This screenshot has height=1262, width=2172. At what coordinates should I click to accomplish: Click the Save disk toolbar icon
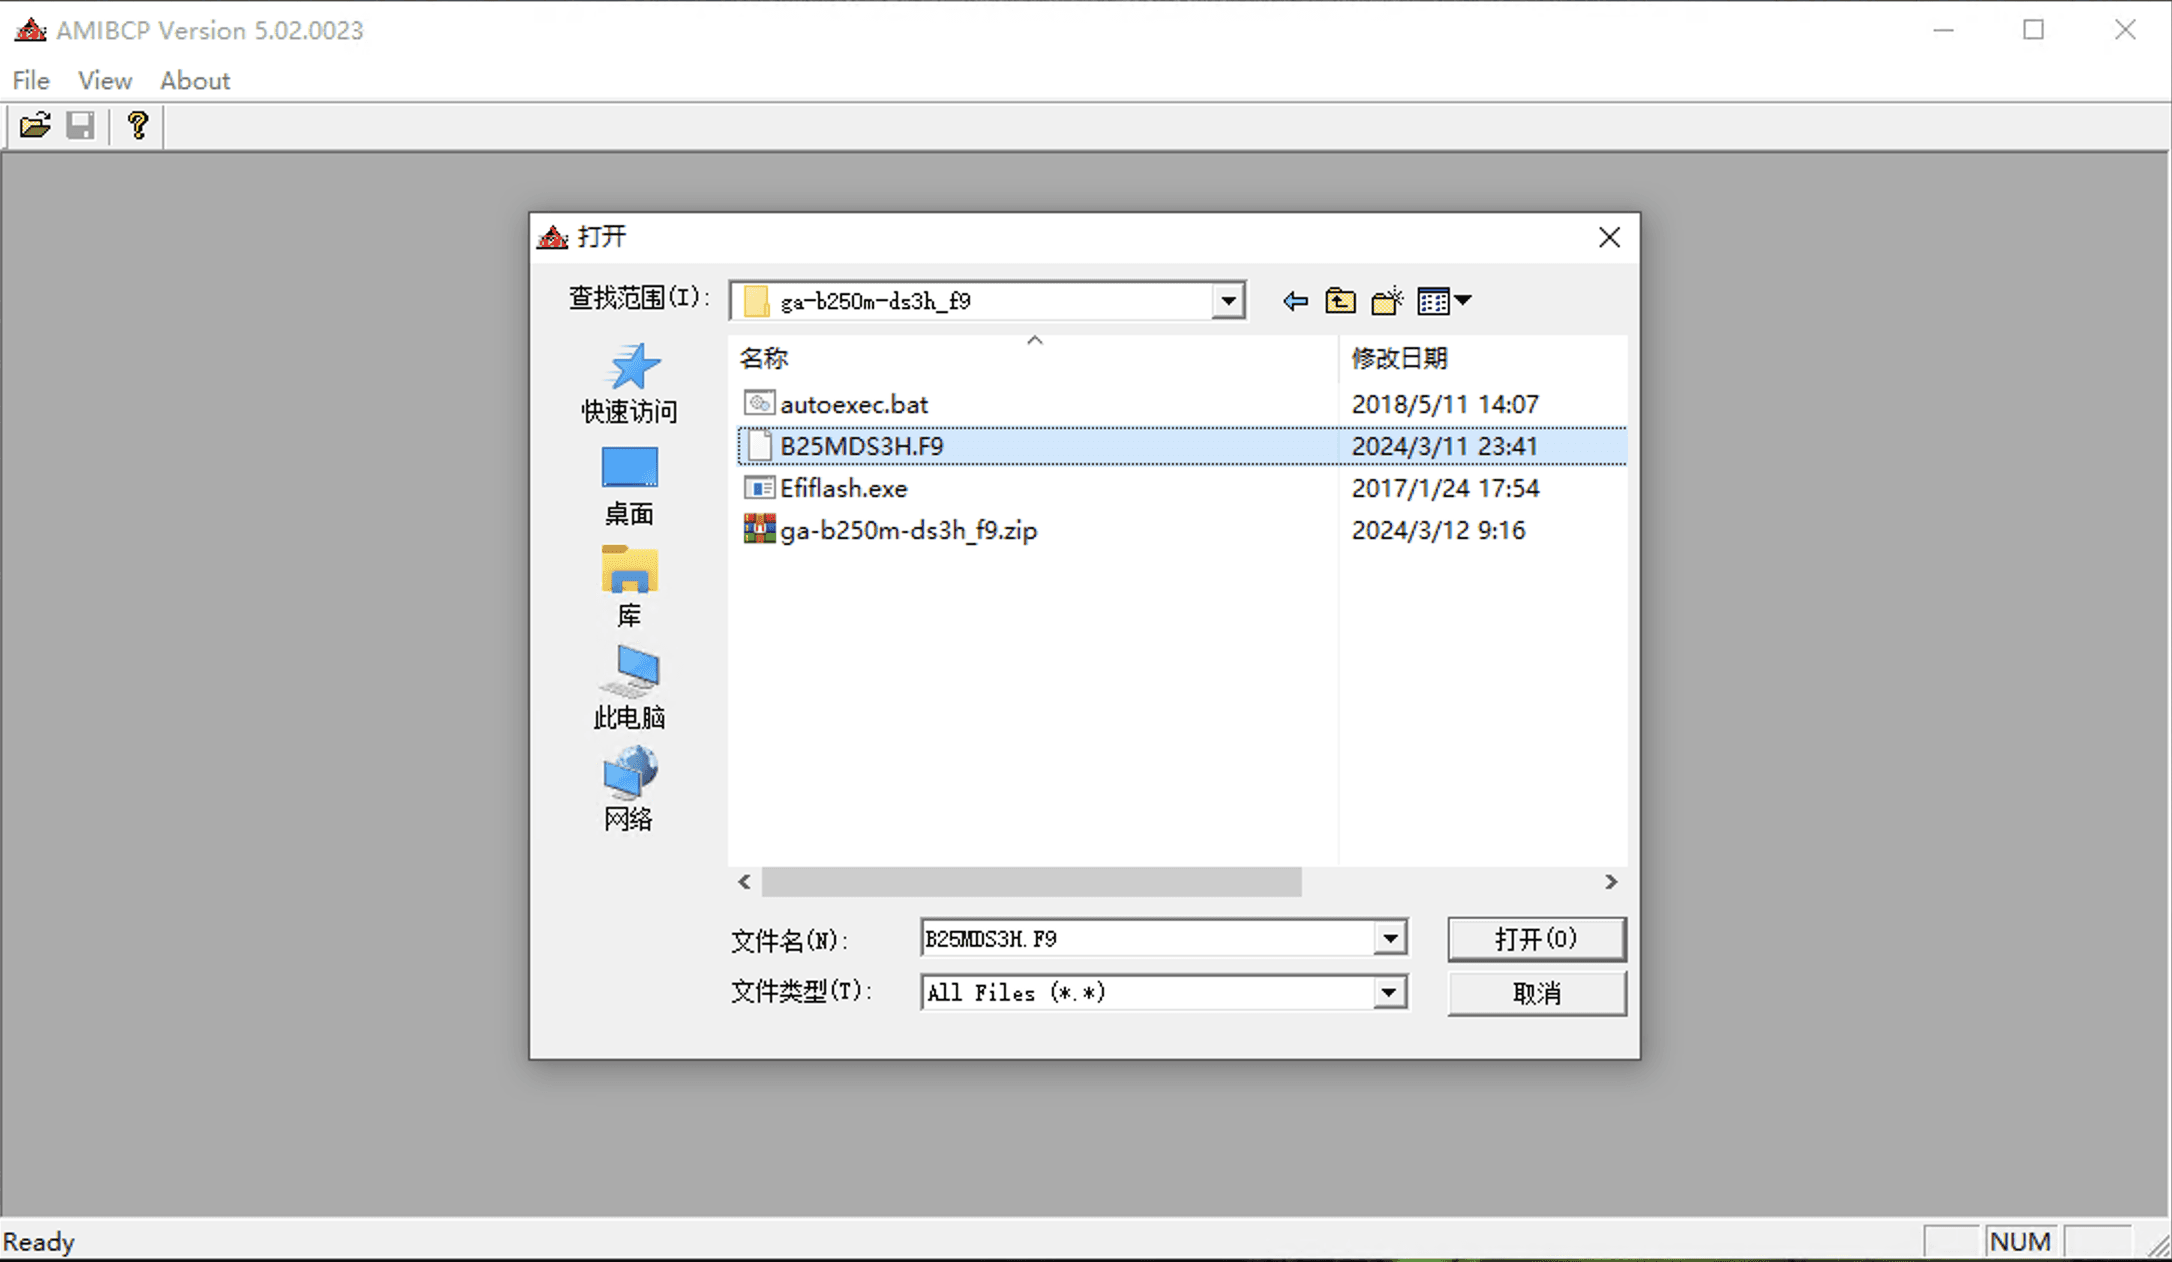pos(80,126)
